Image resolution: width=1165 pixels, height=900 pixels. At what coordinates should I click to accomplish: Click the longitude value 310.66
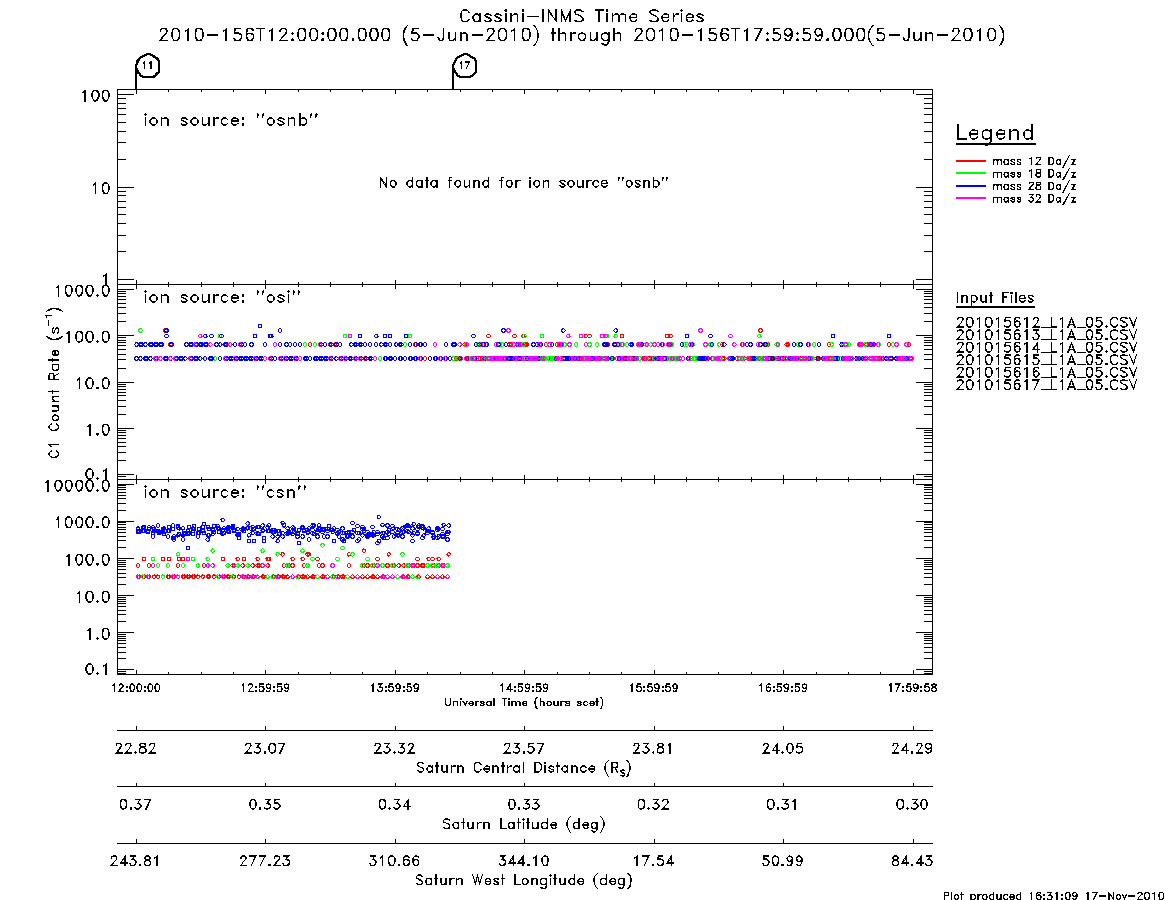395,861
